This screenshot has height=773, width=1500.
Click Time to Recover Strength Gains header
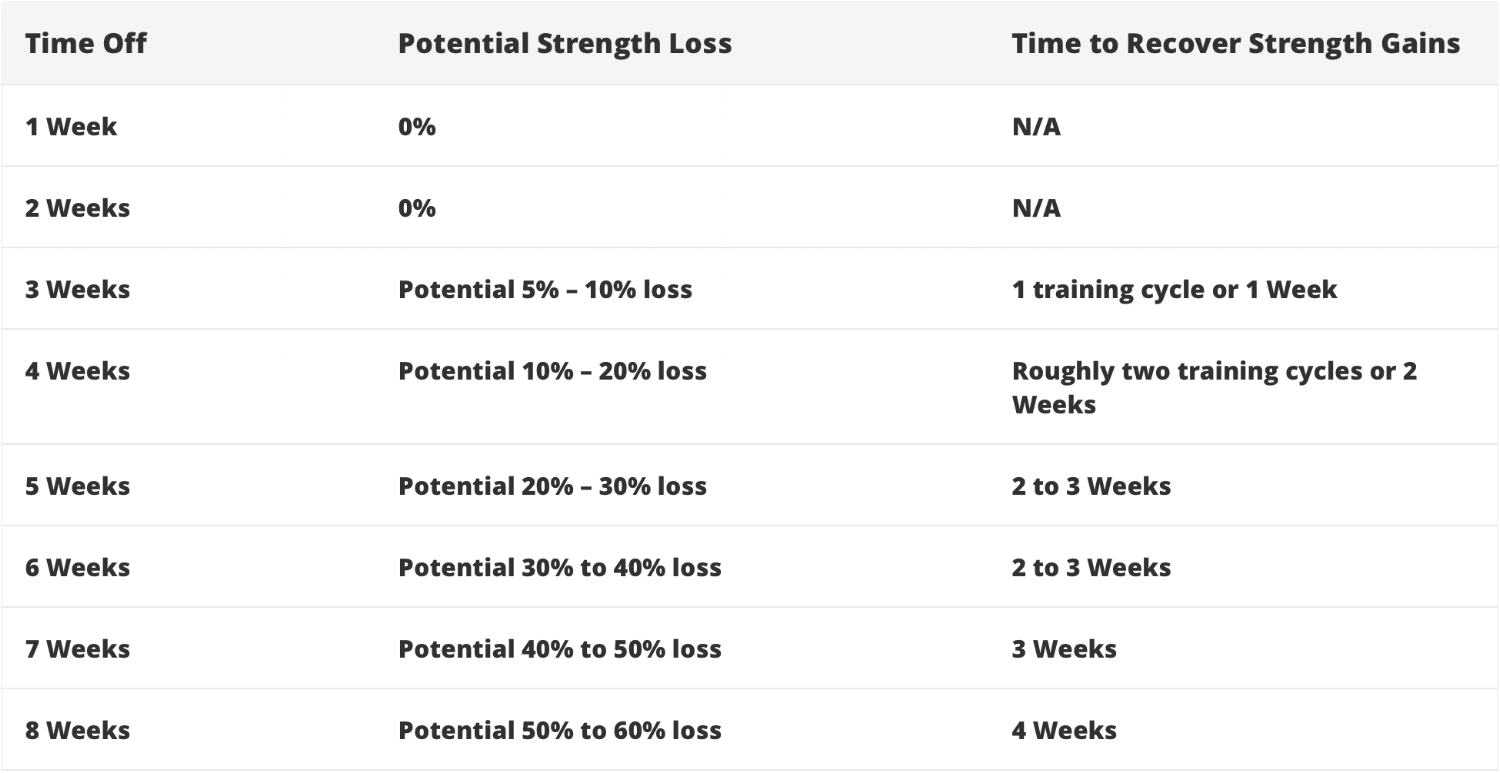coord(1236,44)
